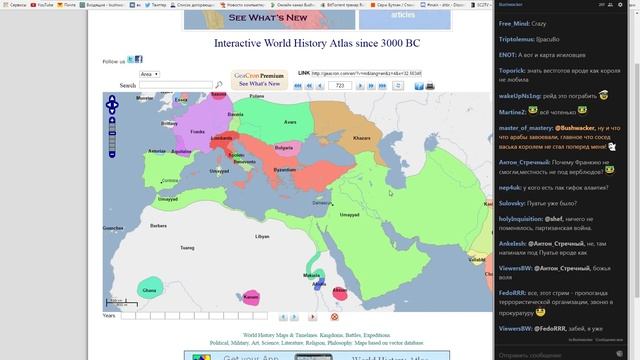Click the YouTube bookmark
The width and height of the screenshot is (640, 360).
click(42, 5)
